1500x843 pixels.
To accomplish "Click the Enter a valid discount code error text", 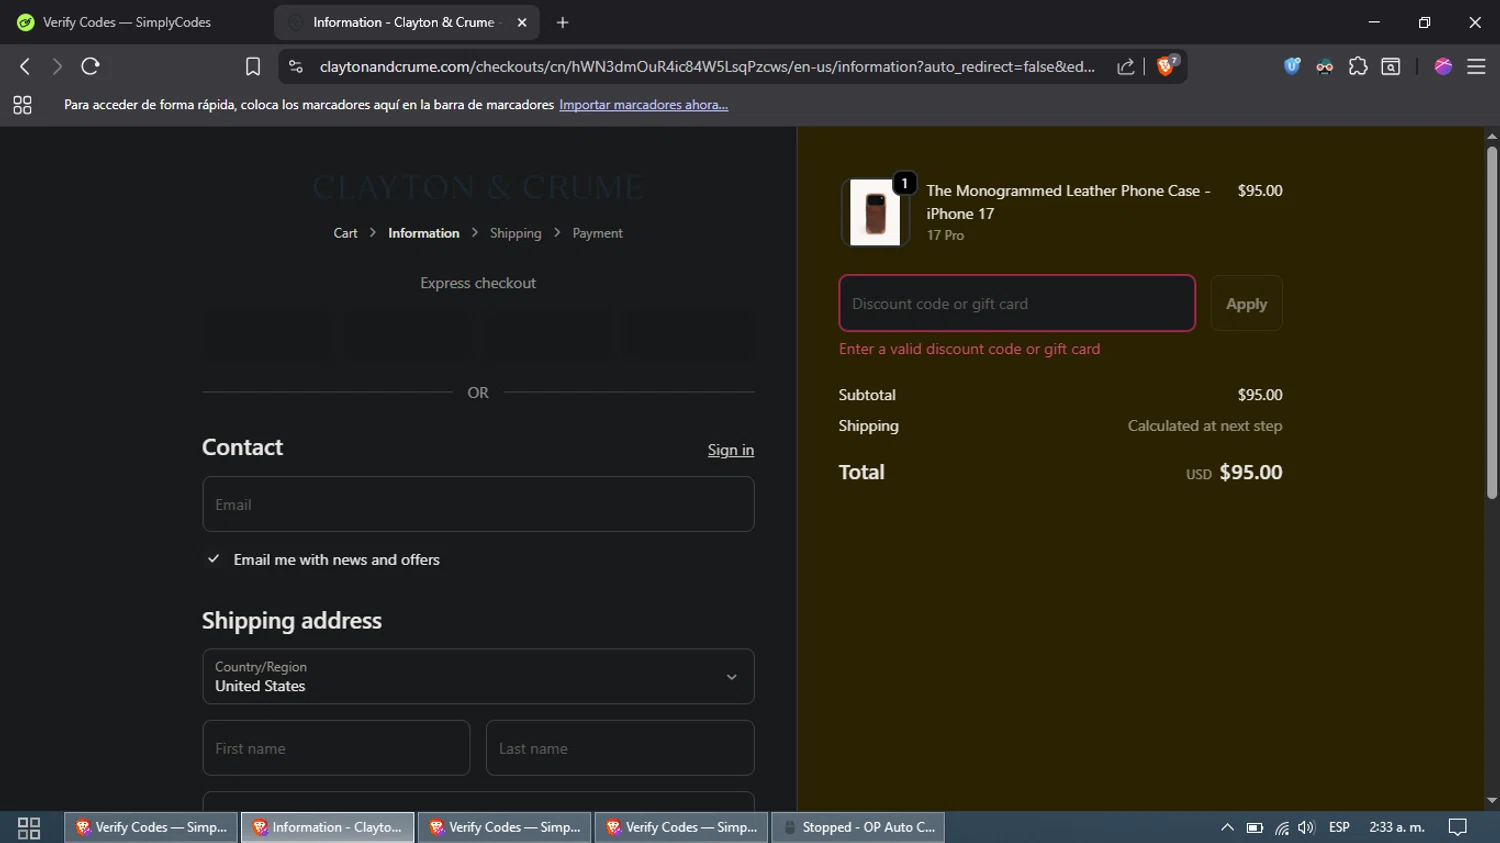I will [x=969, y=349].
